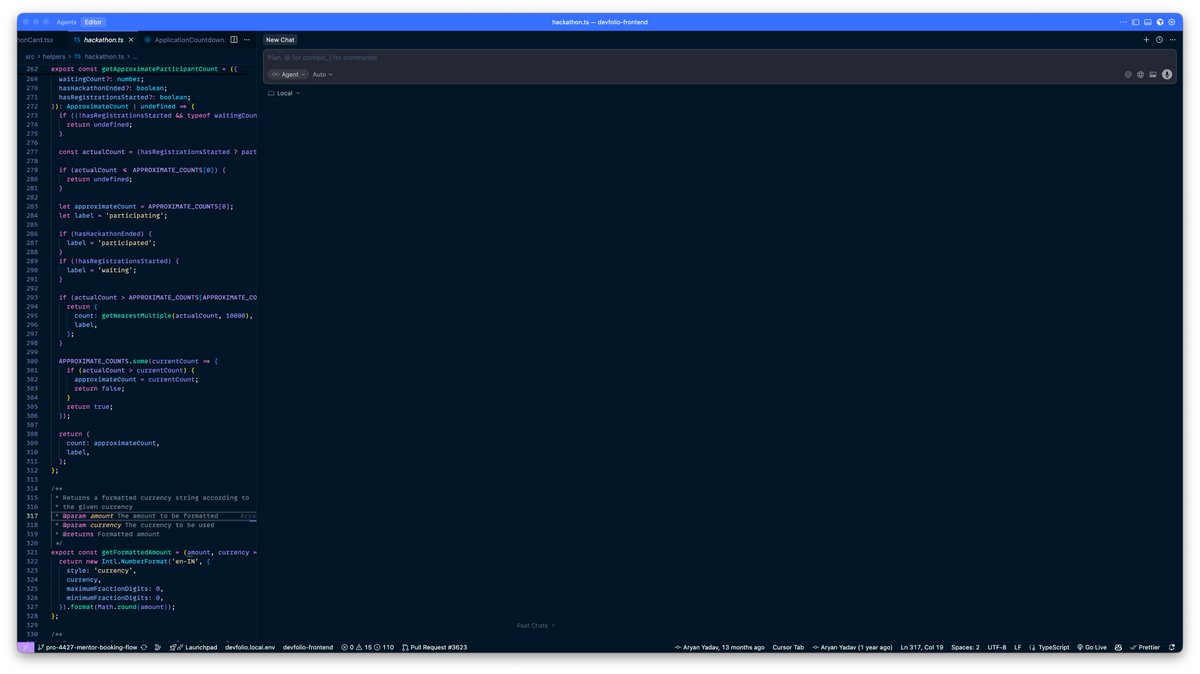
Task: Click hackathon.ts in the breadcrumb
Action: tap(104, 57)
